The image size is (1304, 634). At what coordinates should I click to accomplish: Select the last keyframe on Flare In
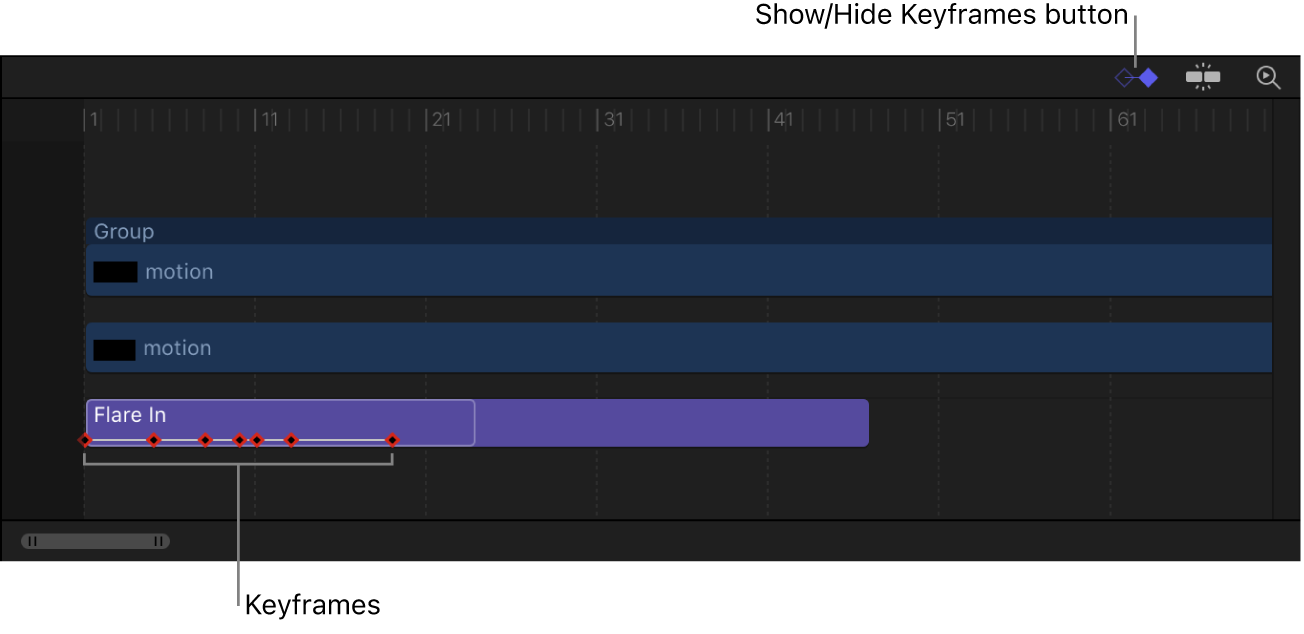(393, 439)
